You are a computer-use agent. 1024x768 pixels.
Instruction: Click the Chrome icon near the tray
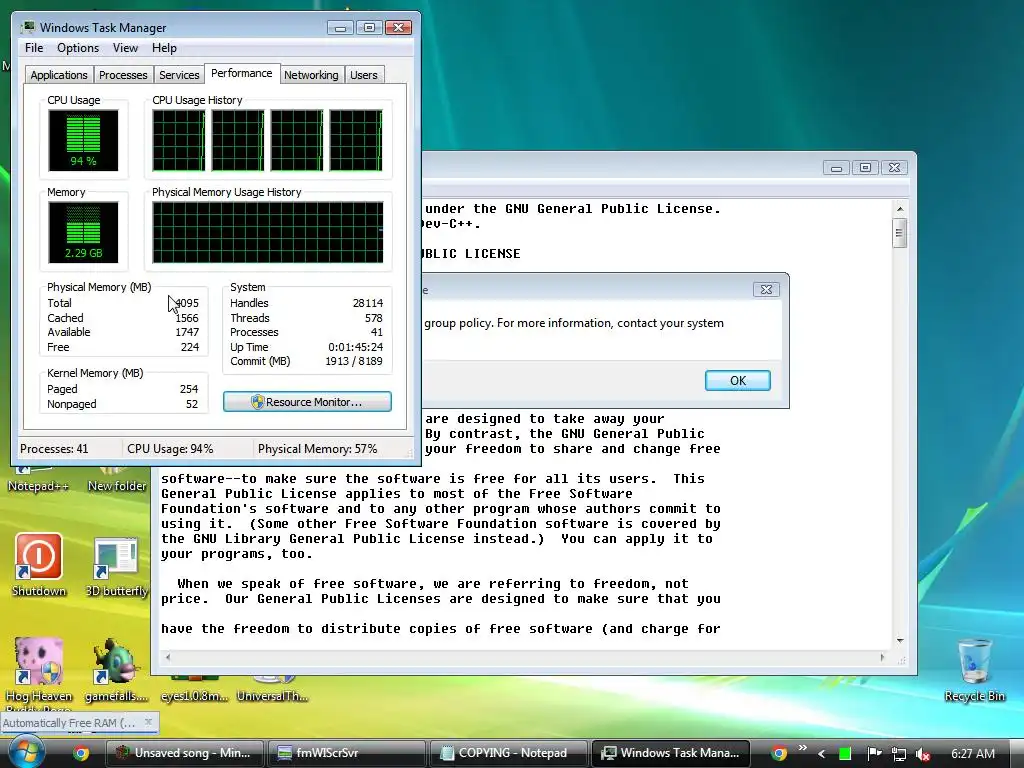pos(778,753)
